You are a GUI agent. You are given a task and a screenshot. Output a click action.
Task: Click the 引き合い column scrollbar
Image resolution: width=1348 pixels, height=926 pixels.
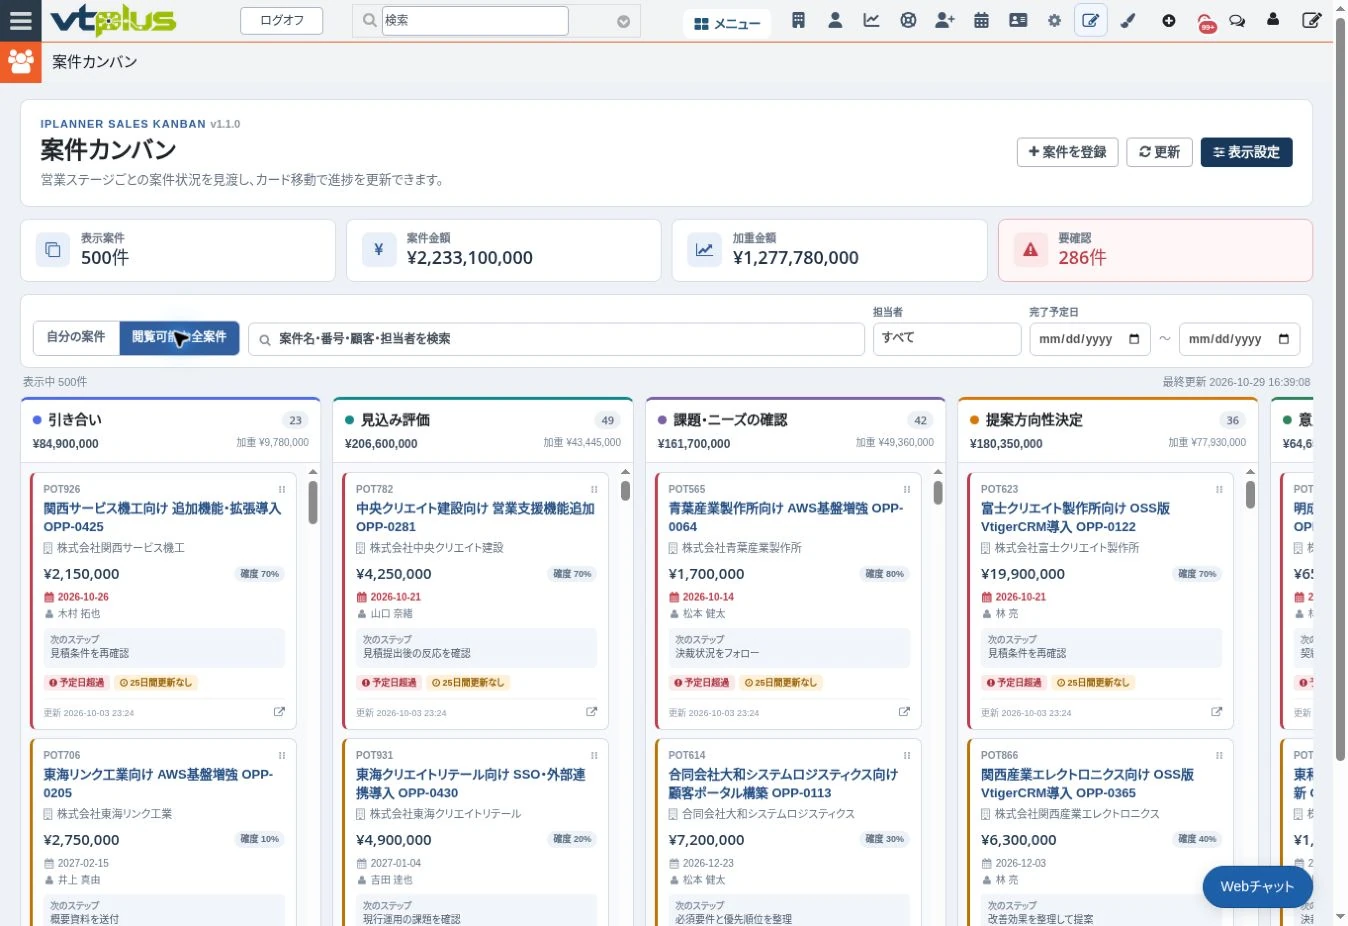[312, 503]
